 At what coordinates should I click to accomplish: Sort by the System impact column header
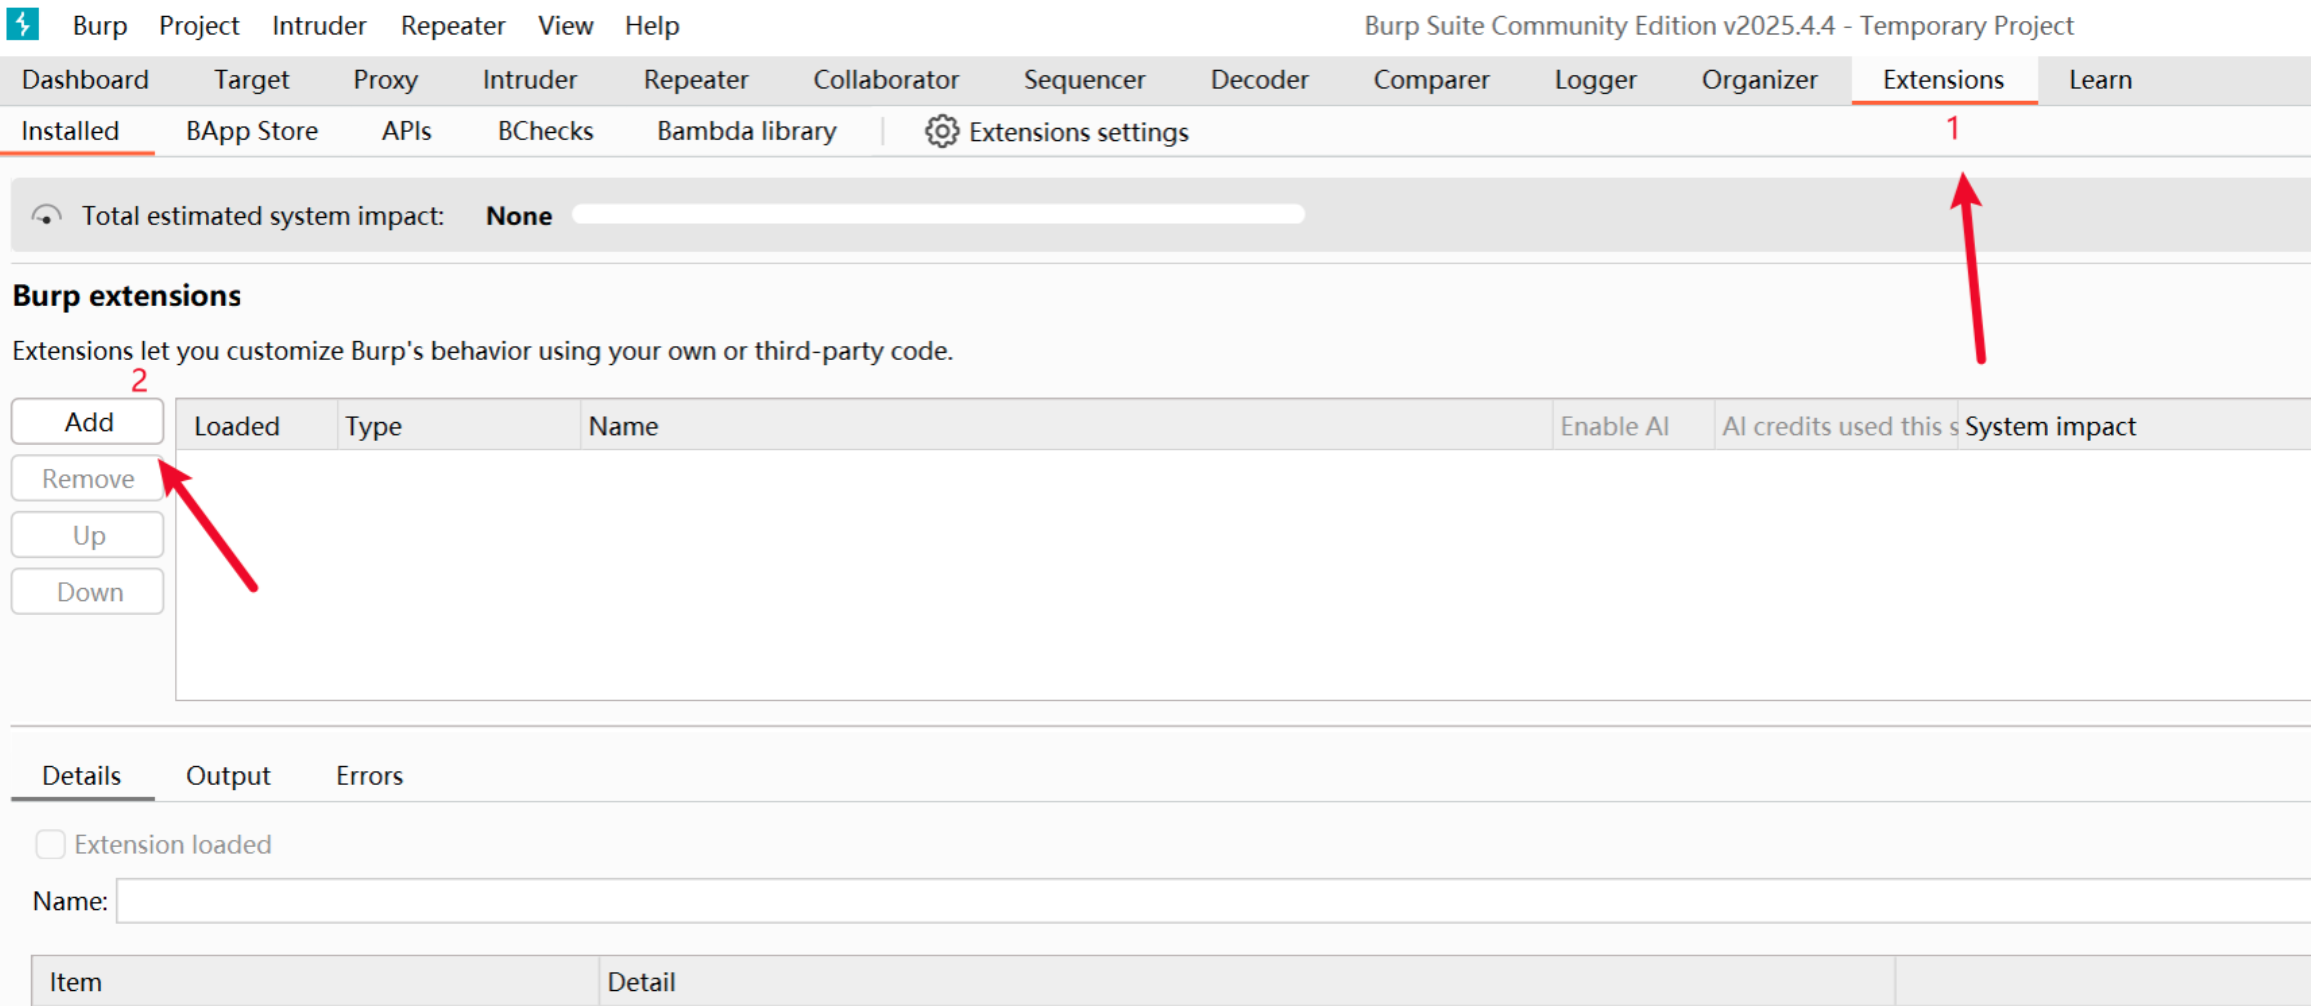pyautogui.click(x=2134, y=426)
